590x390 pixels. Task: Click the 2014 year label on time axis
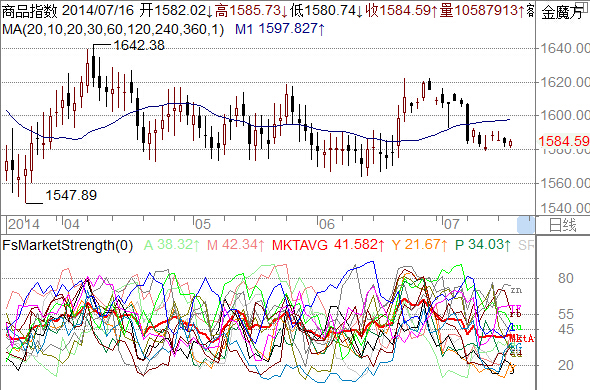click(24, 224)
